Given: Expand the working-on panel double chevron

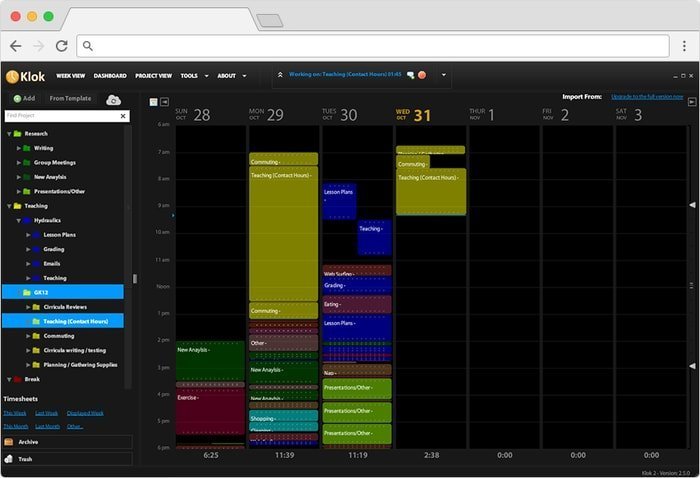Looking at the screenshot, I should pos(280,75).
